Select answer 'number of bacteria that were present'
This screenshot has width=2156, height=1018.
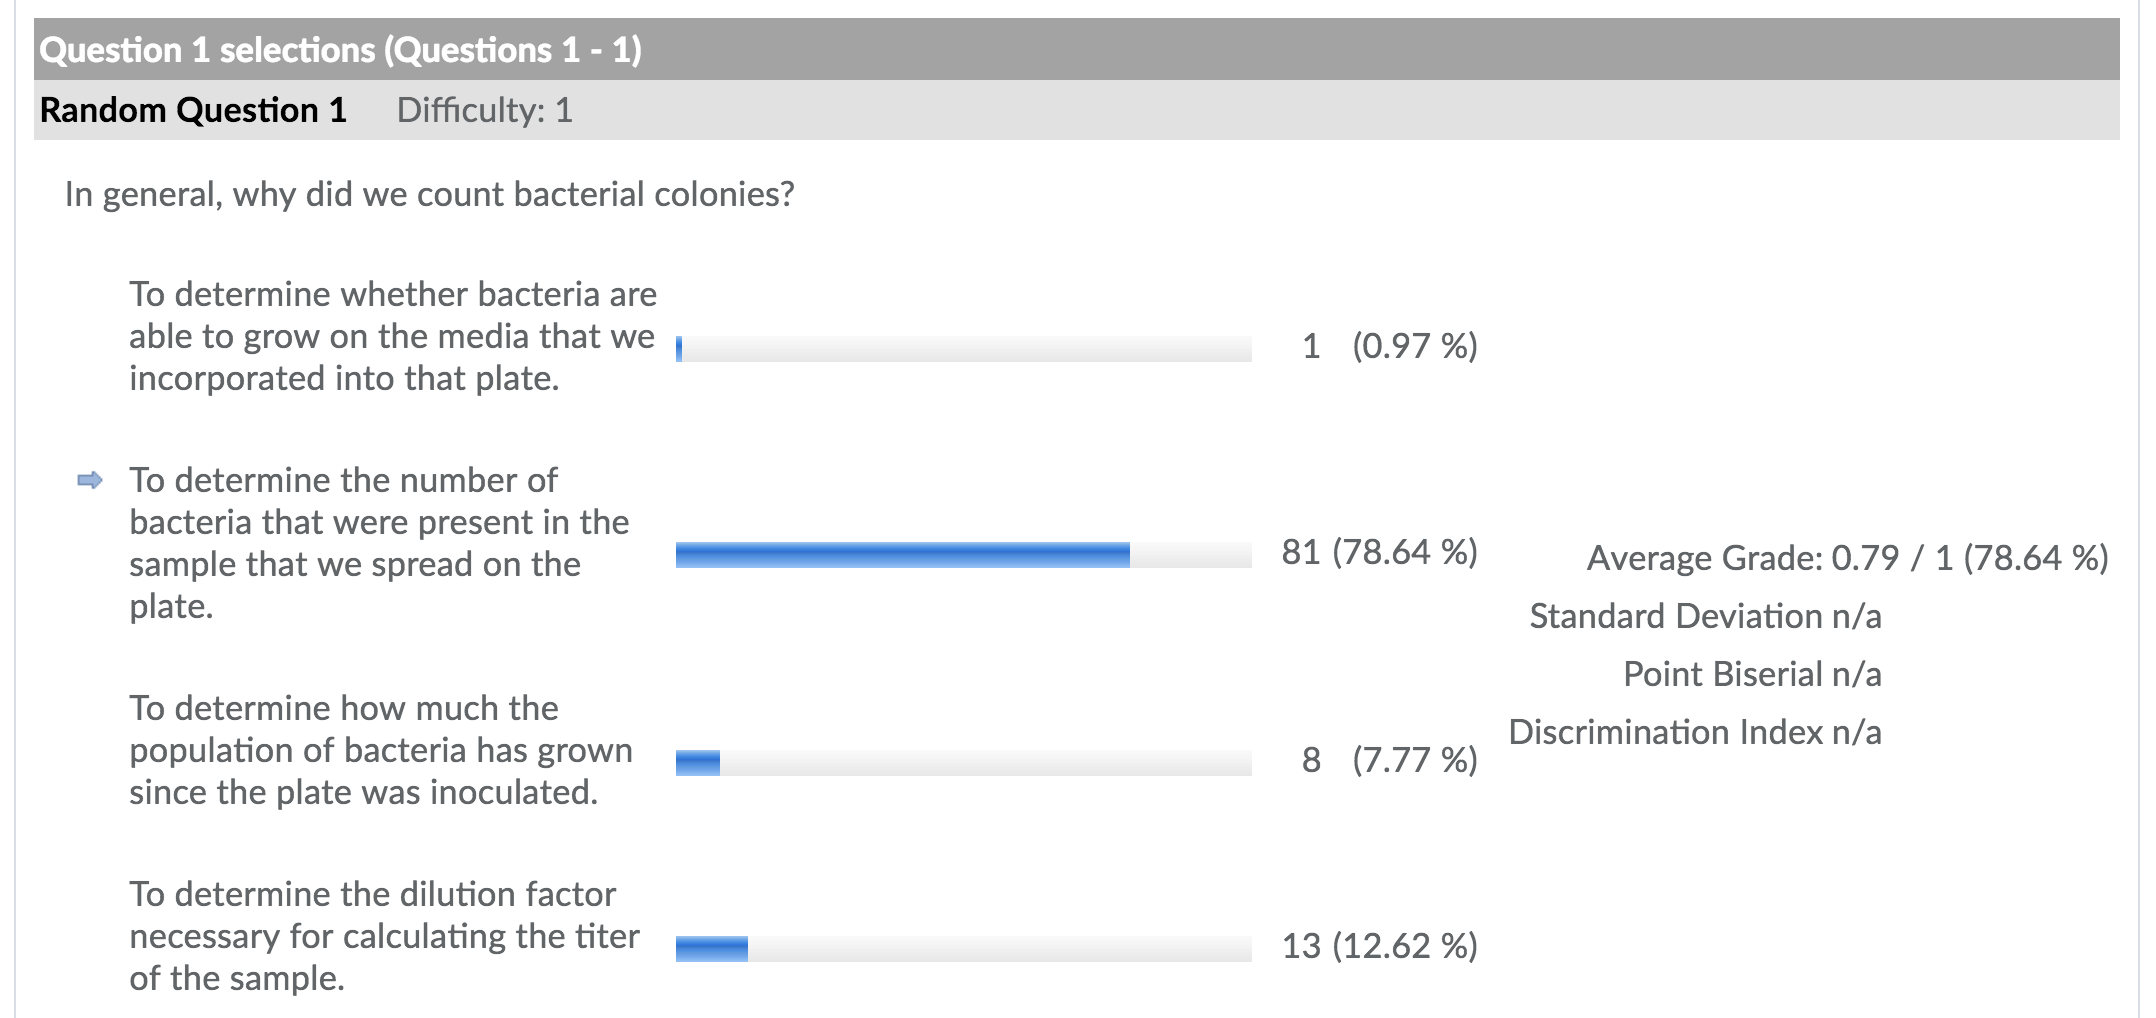[379, 543]
